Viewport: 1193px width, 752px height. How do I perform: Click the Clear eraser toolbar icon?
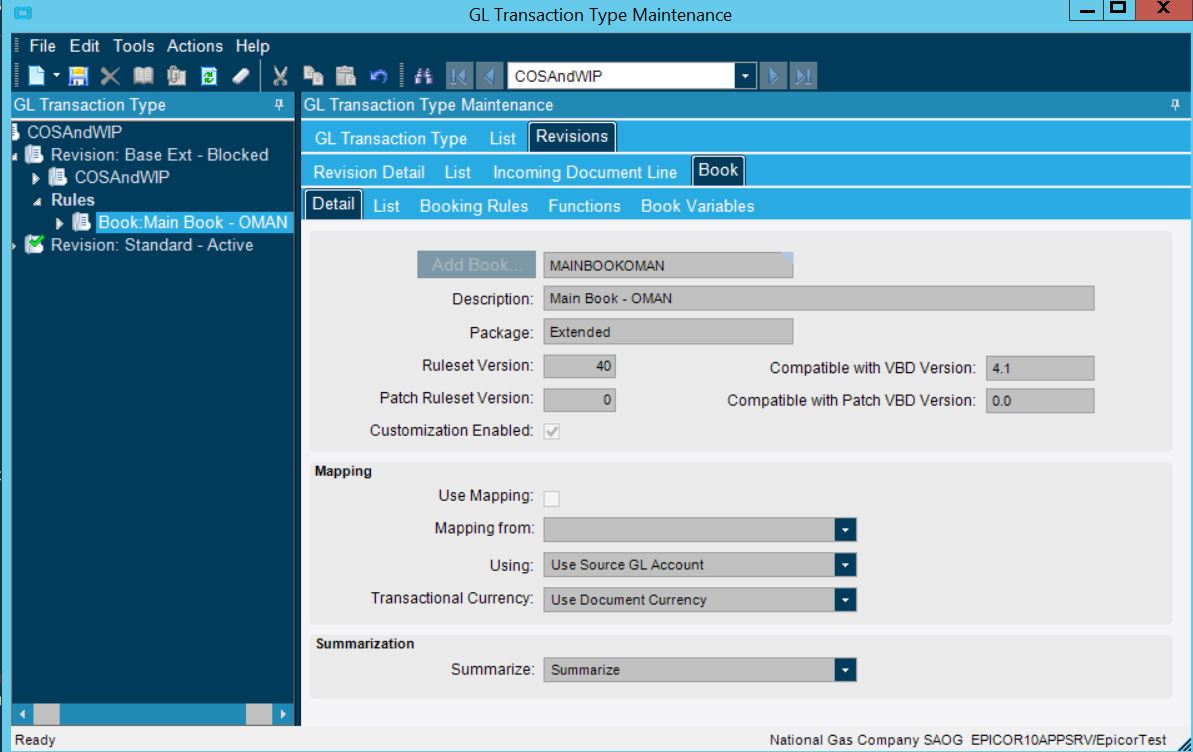(240, 75)
